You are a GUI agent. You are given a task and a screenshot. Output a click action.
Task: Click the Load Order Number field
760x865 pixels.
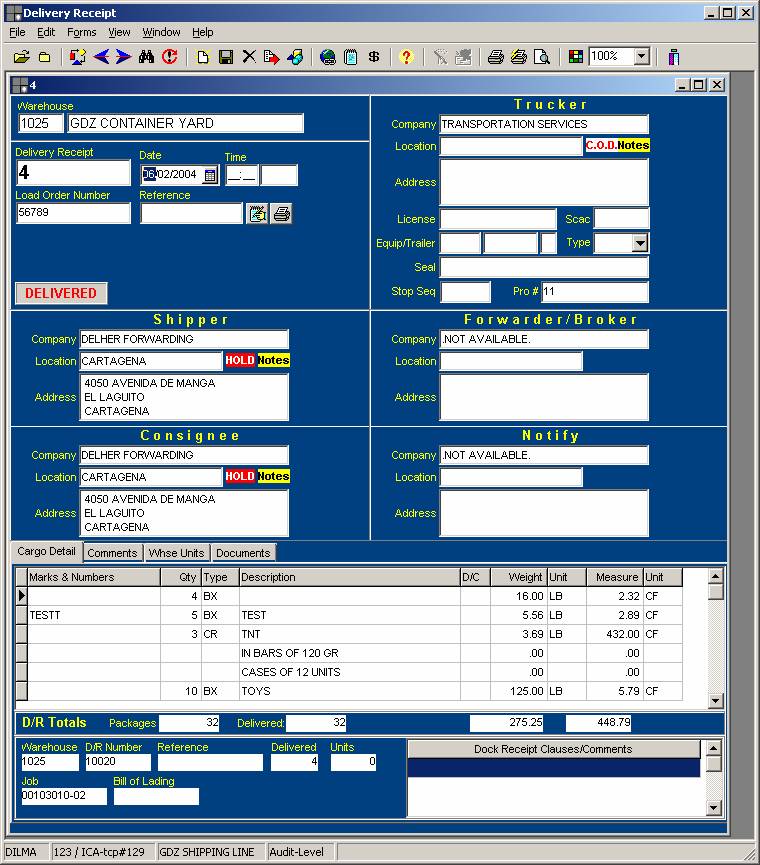(x=73, y=213)
